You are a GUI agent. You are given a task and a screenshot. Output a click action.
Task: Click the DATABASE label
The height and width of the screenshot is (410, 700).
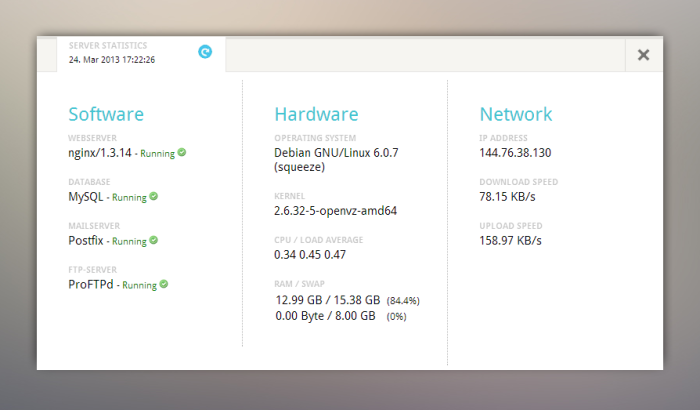89,182
